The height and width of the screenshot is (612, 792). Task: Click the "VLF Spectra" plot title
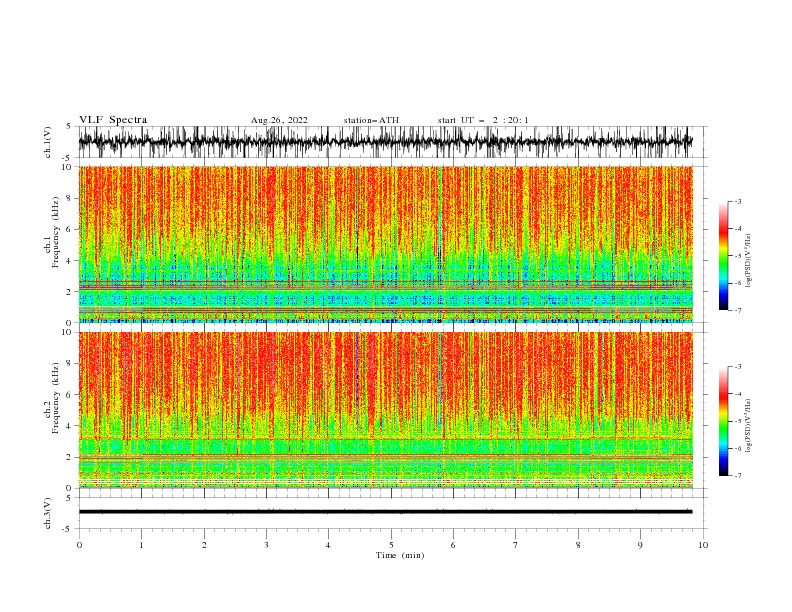tap(113, 120)
